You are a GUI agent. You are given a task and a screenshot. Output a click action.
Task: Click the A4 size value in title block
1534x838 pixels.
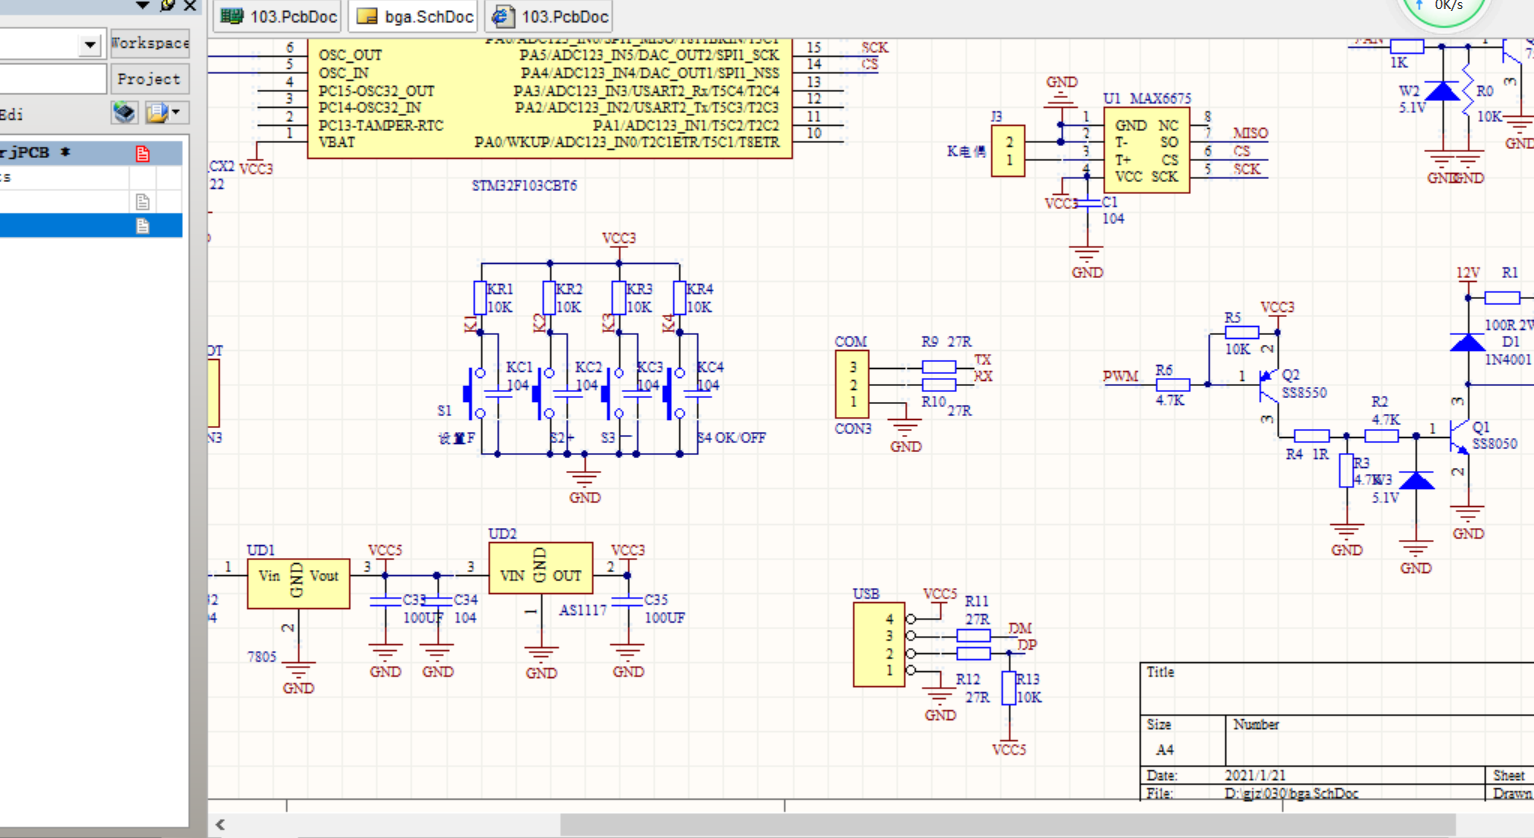point(1165,750)
